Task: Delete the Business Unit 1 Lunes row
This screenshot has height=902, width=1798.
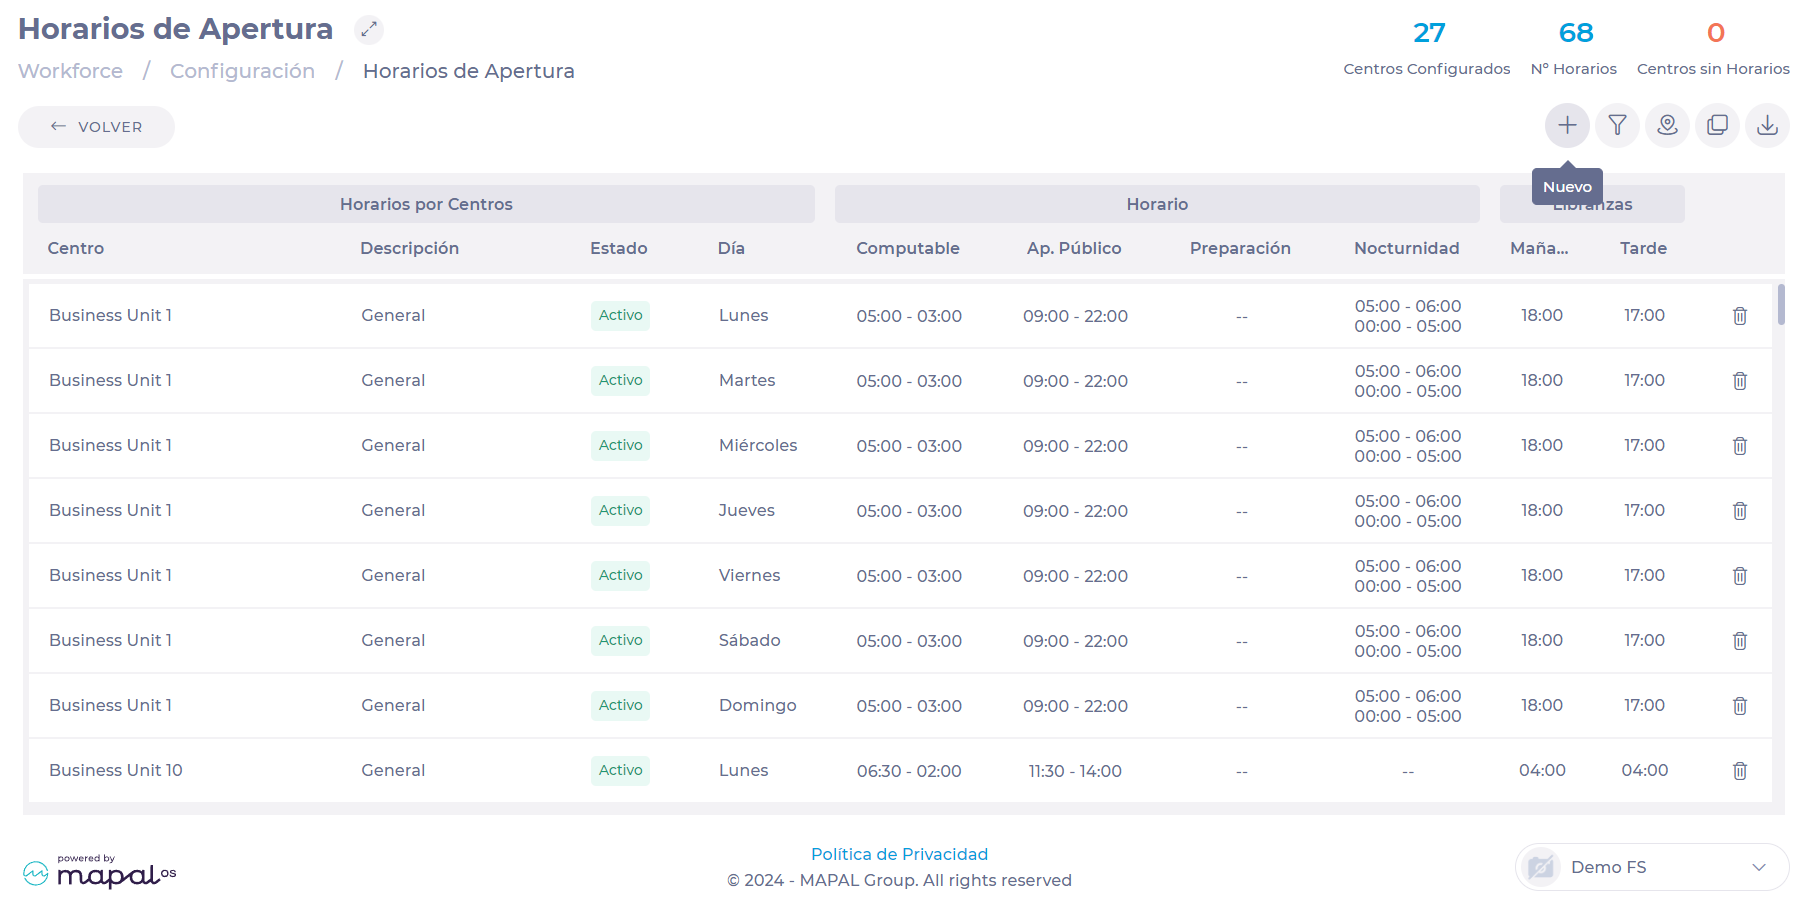Action: 1739,316
